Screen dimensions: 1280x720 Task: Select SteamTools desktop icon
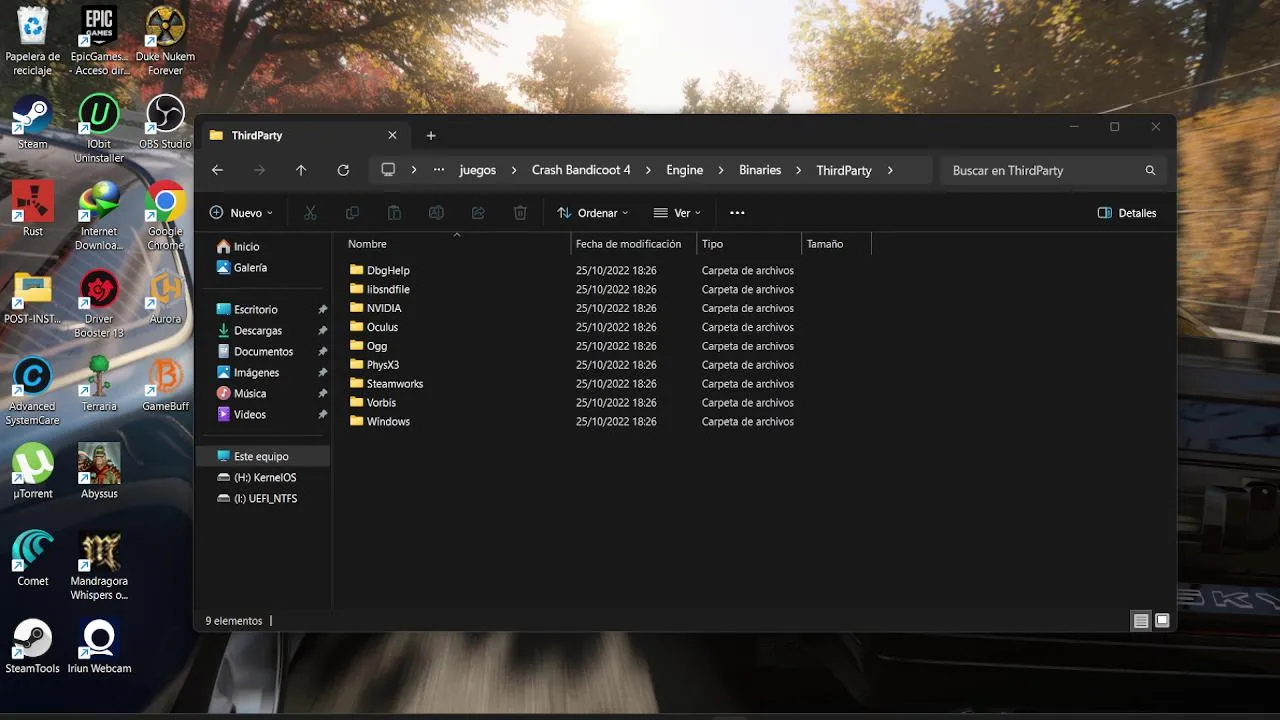(x=32, y=646)
